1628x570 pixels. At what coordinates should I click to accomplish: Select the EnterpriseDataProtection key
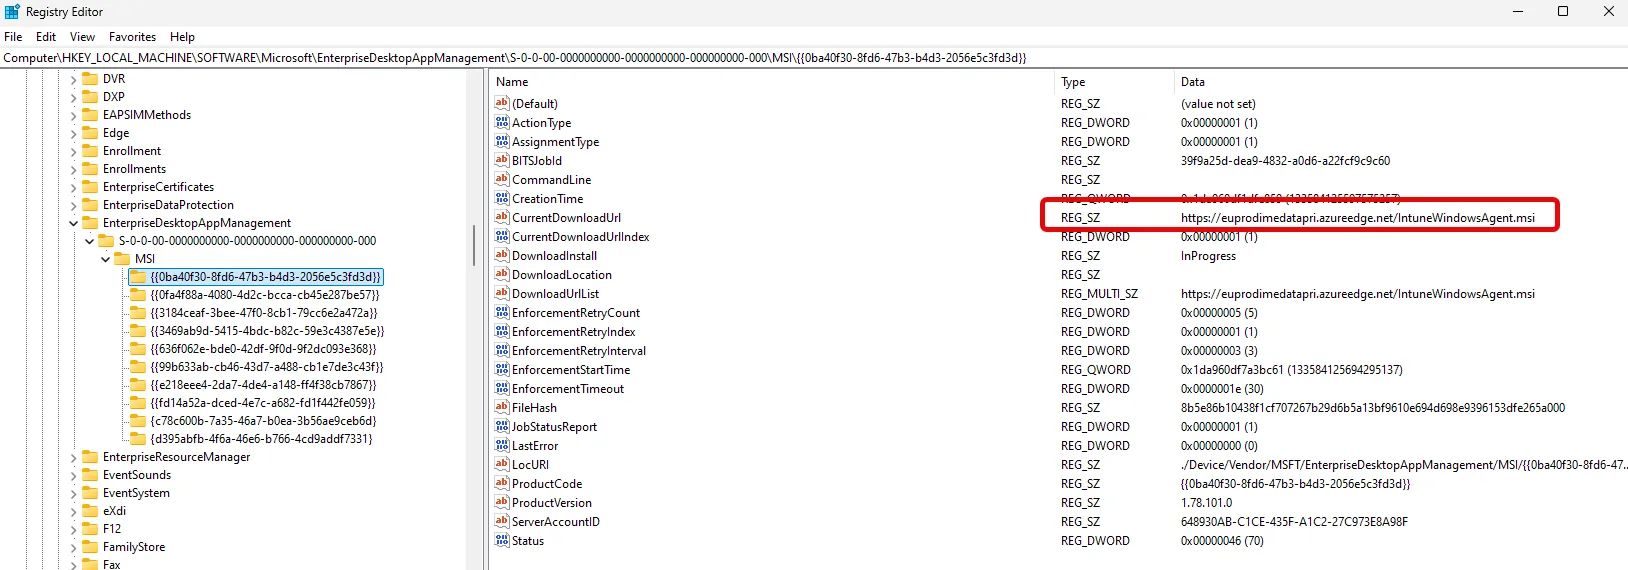coord(168,205)
